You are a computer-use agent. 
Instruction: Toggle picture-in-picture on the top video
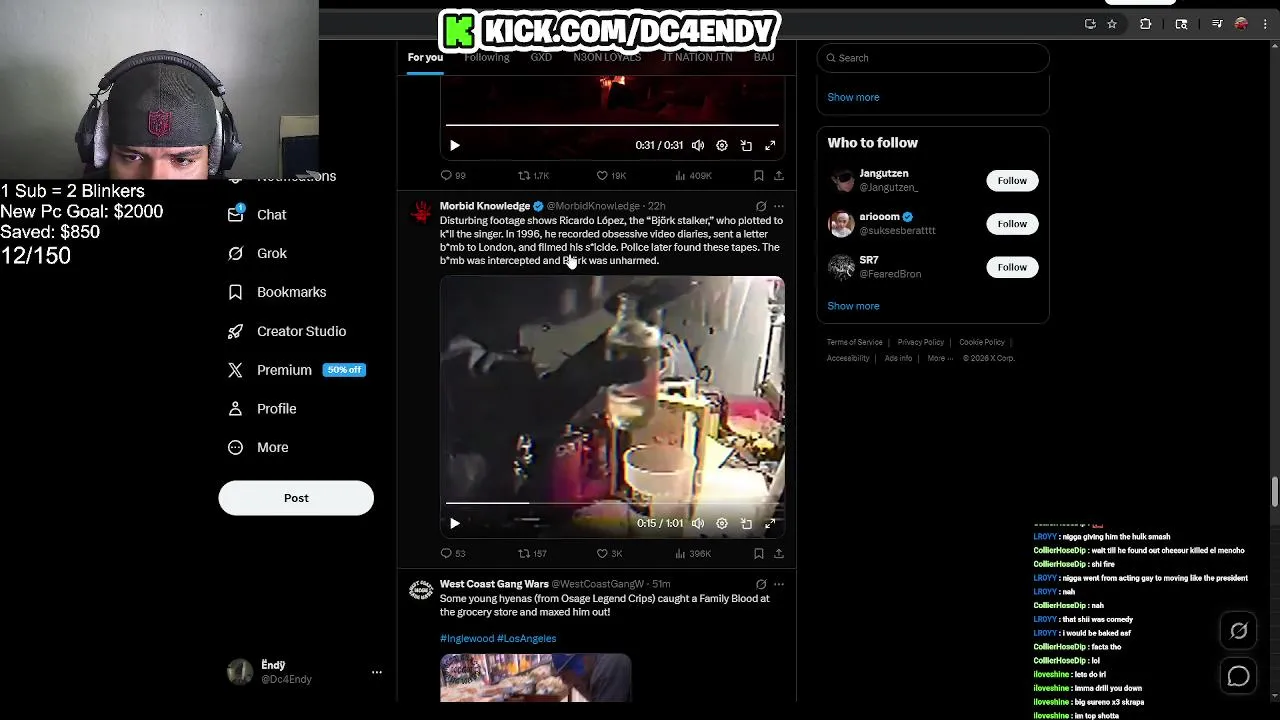click(x=746, y=145)
